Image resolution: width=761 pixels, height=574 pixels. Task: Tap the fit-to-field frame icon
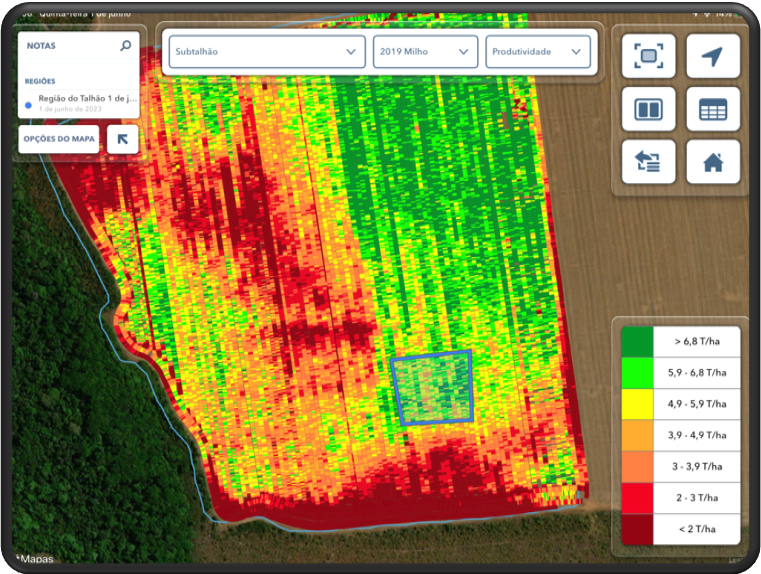[648, 56]
